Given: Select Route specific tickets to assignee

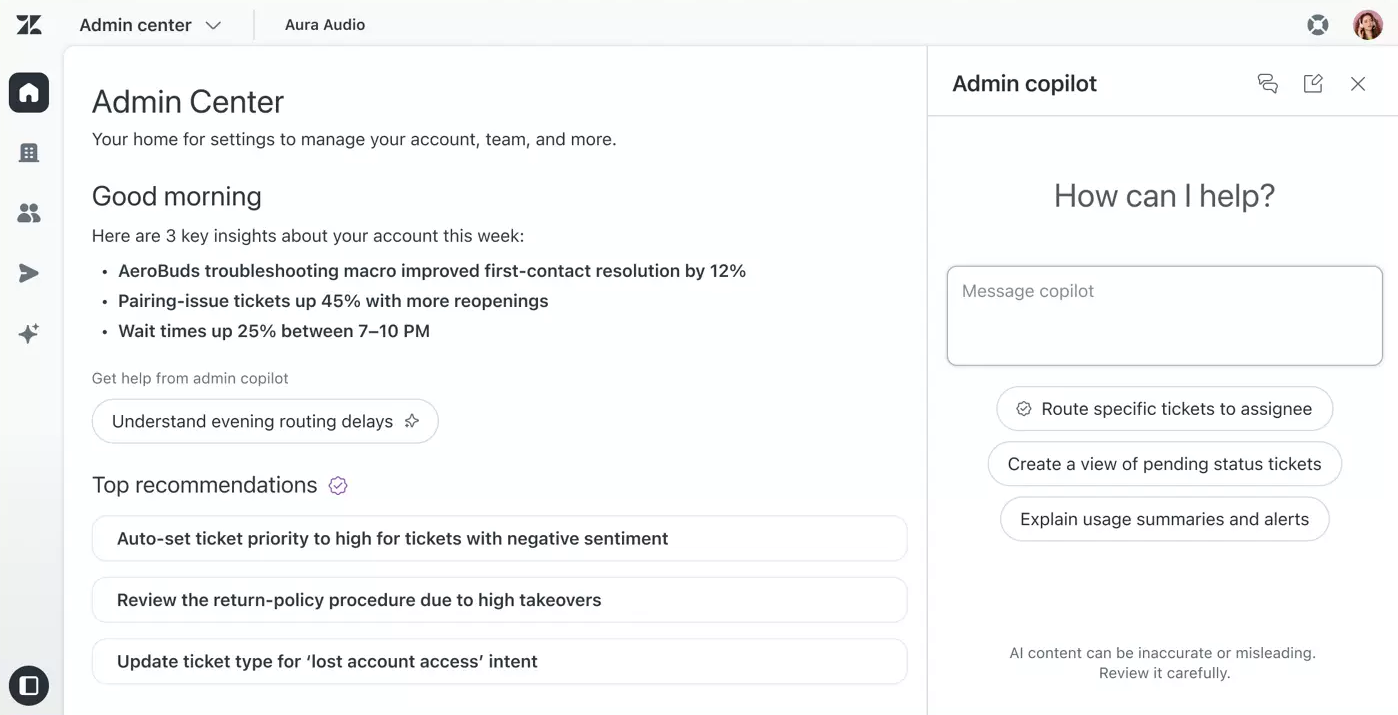Looking at the screenshot, I should tap(1164, 408).
